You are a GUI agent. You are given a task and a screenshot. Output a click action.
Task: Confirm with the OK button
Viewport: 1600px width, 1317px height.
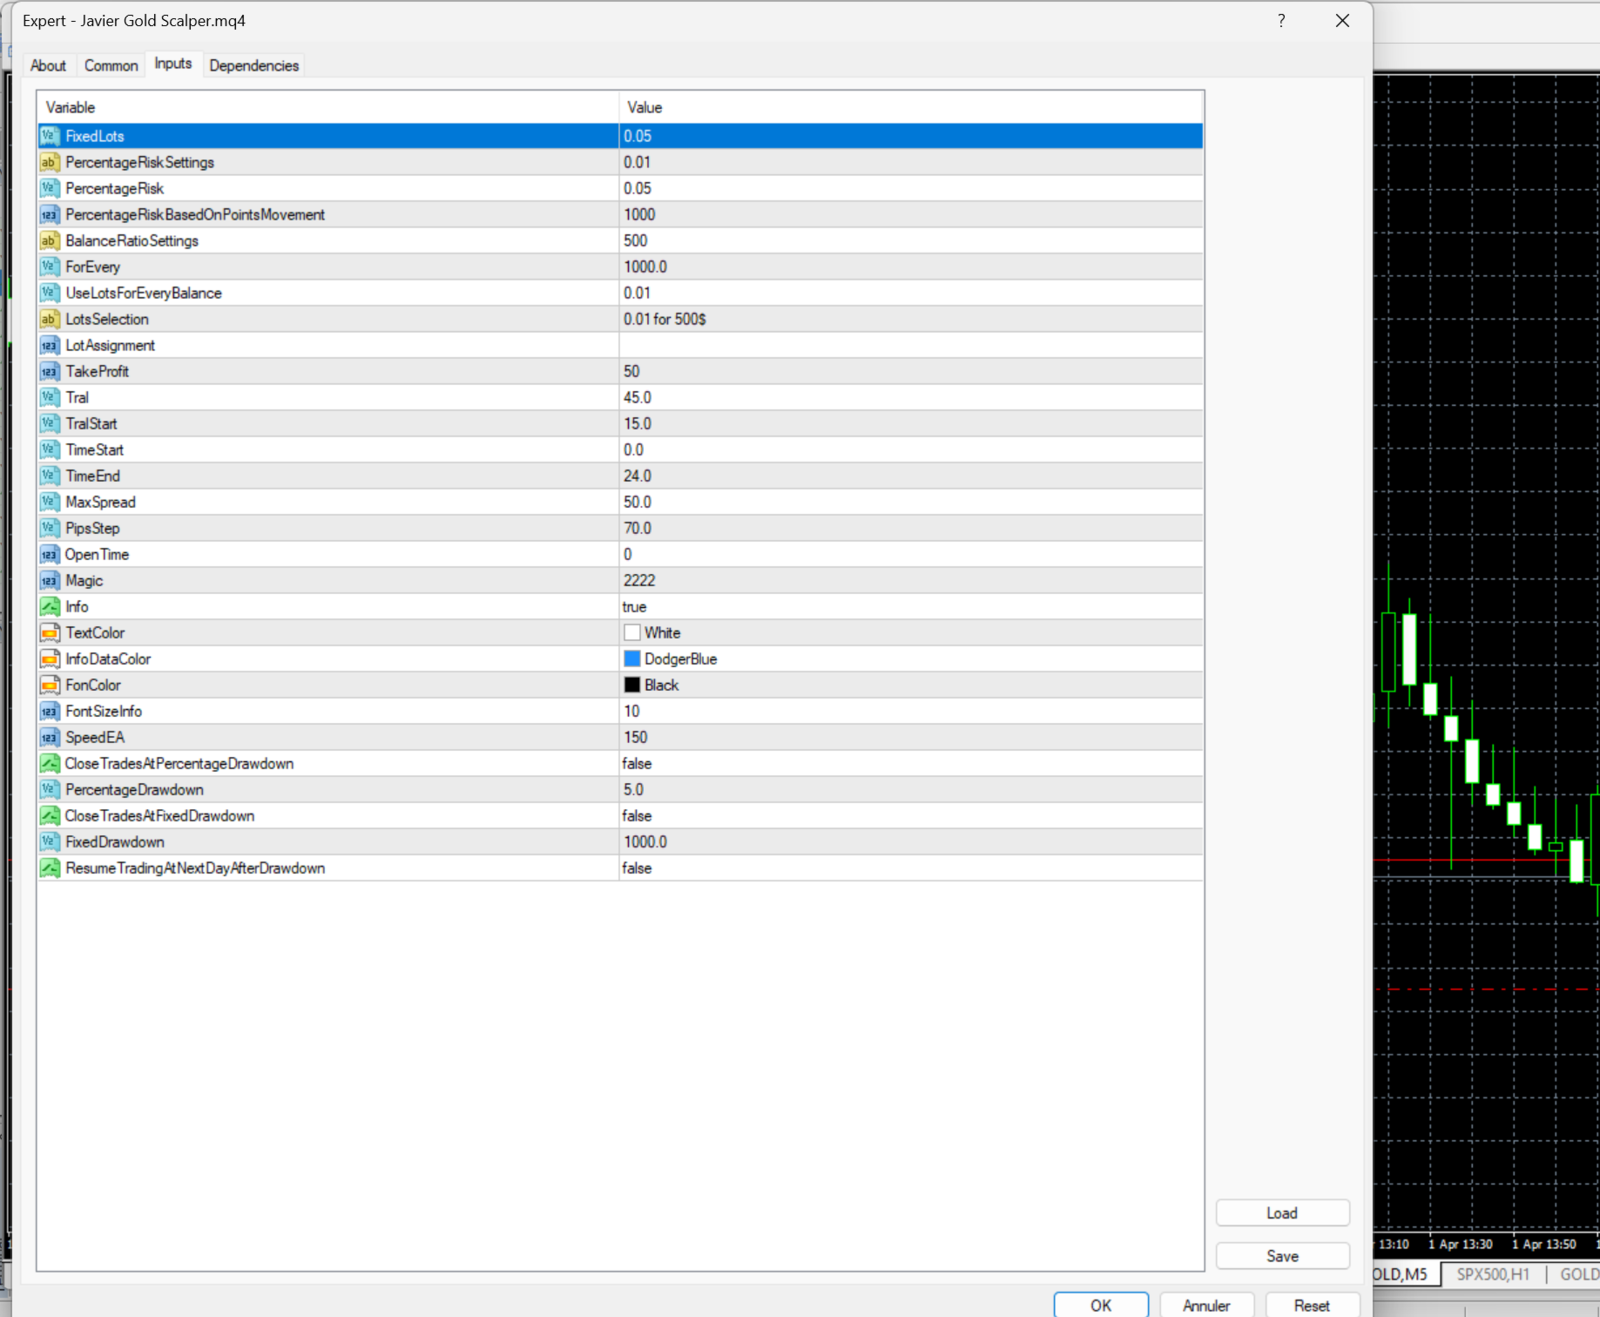click(1100, 1305)
